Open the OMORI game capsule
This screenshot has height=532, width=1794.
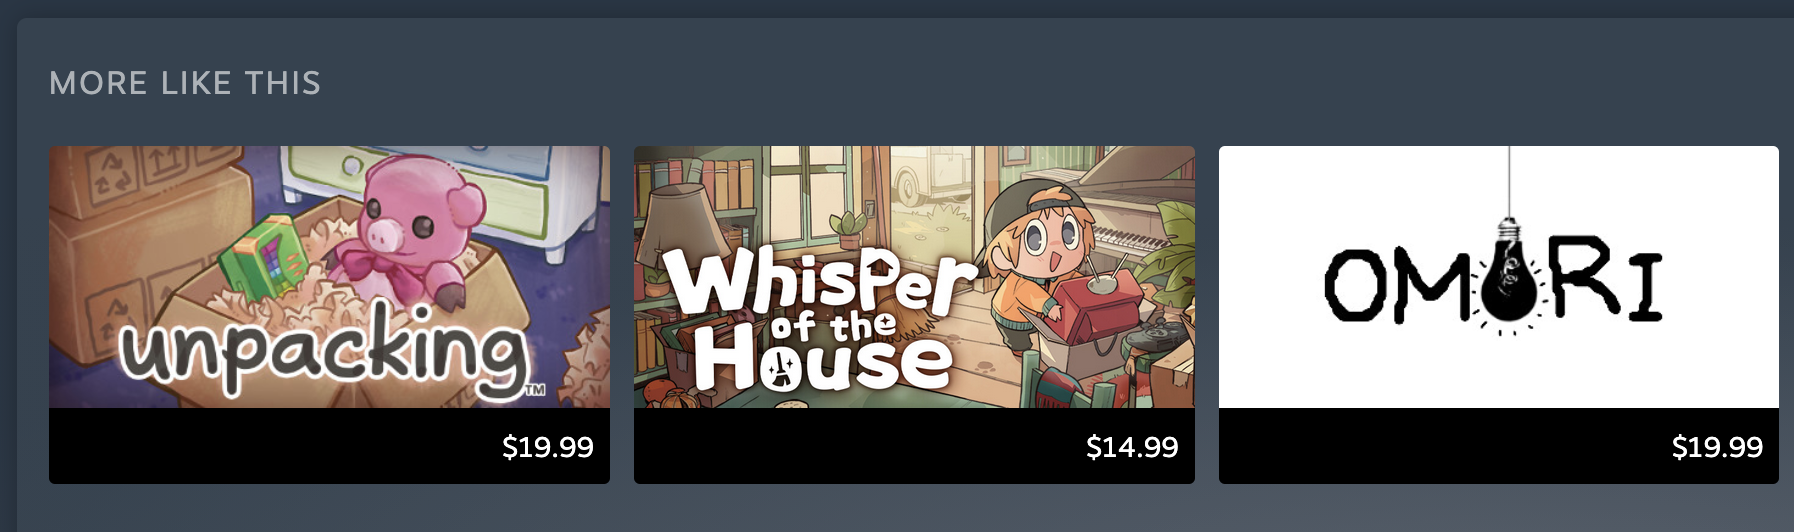[1498, 277]
